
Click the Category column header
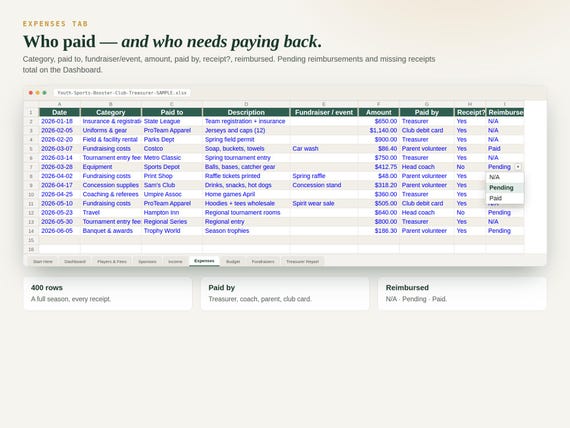coord(111,112)
